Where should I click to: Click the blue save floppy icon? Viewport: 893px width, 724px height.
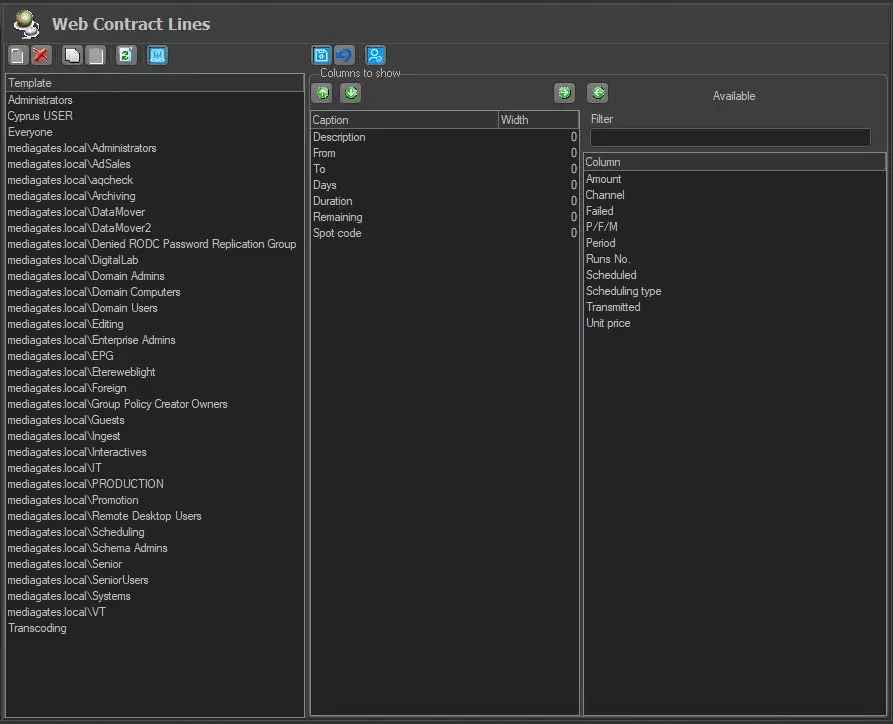(321, 56)
